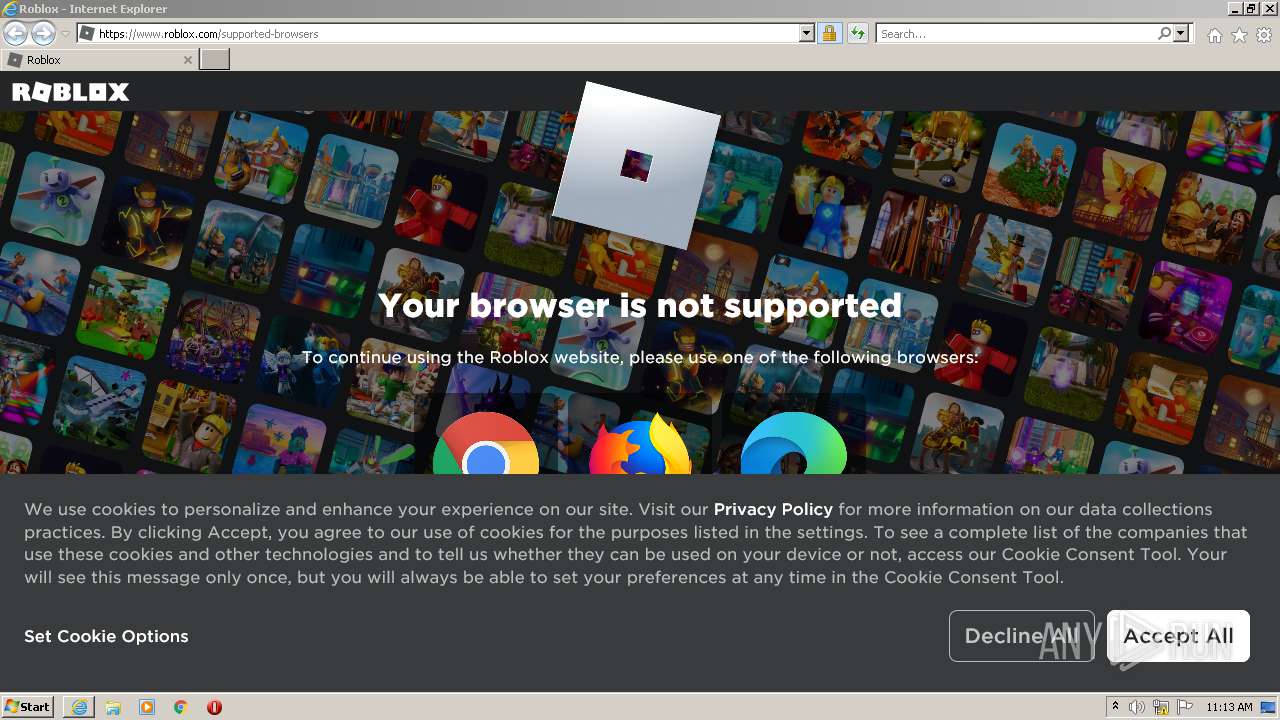The image size is (1280, 720).
Task: Select the Roblox tab
Action: (x=99, y=60)
